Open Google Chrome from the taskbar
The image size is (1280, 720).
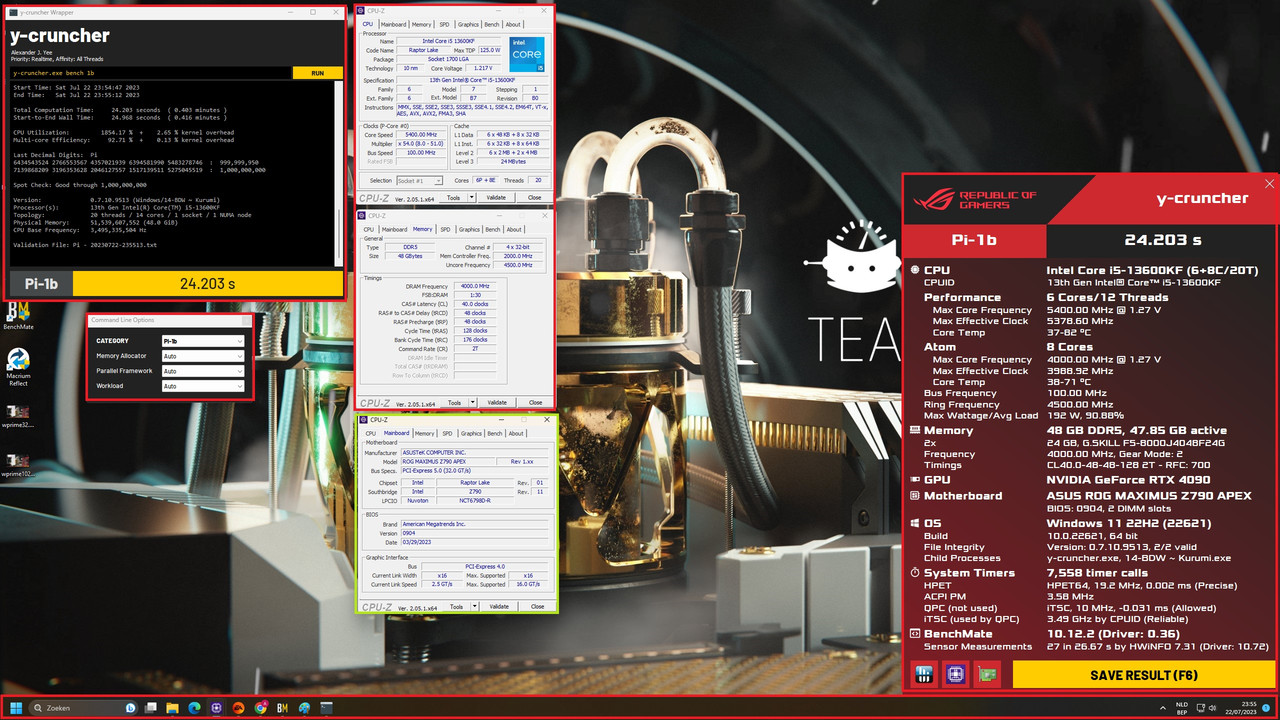(x=261, y=708)
